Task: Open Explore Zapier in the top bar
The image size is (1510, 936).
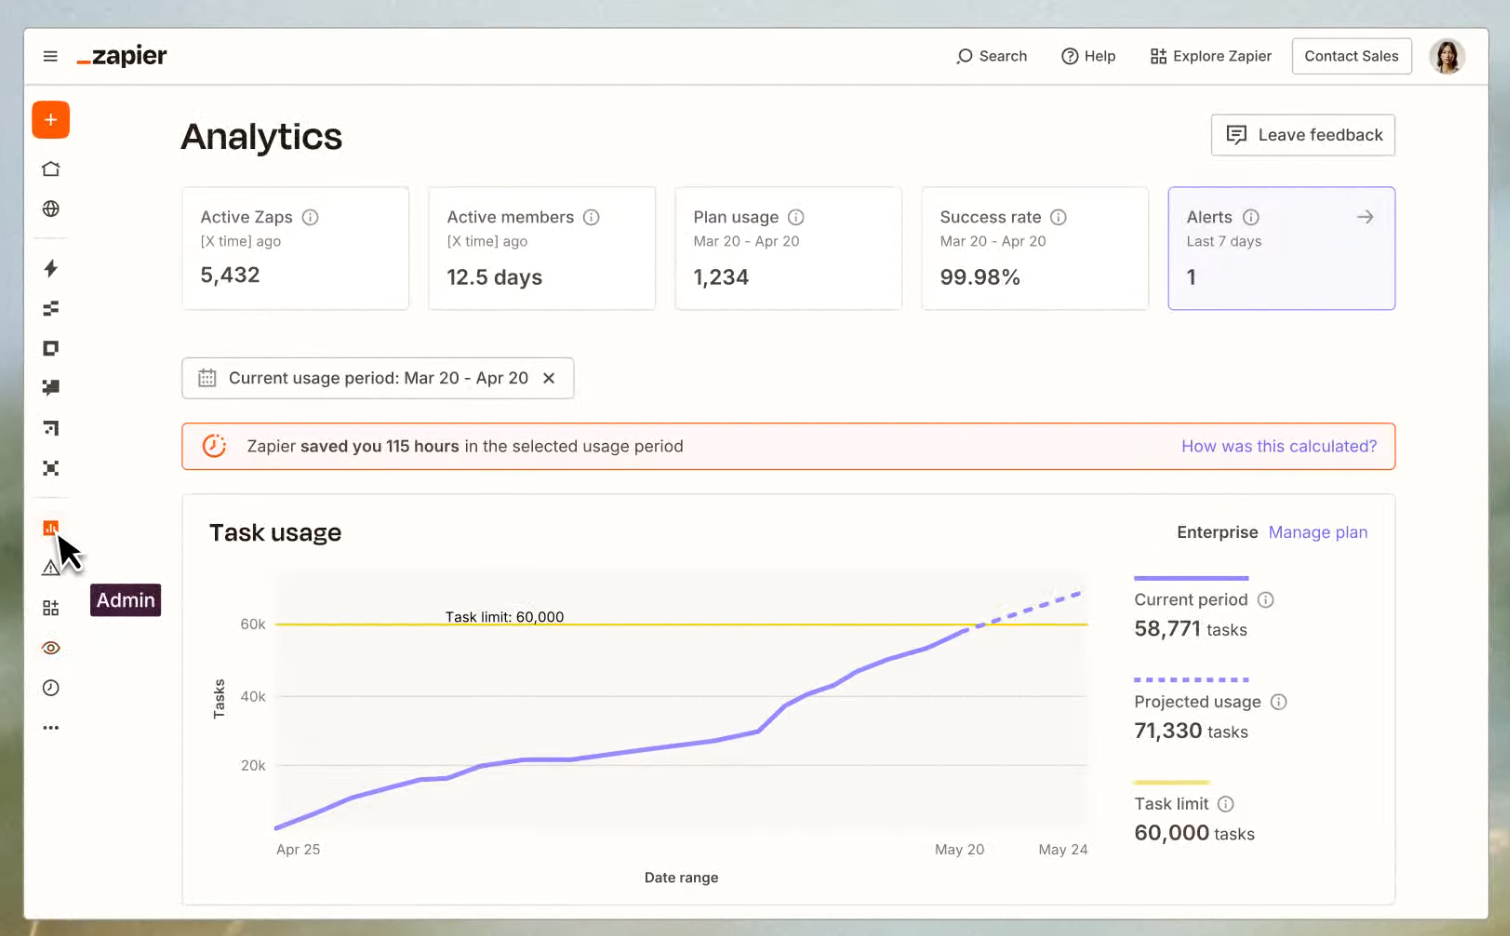Action: [x=1210, y=56]
